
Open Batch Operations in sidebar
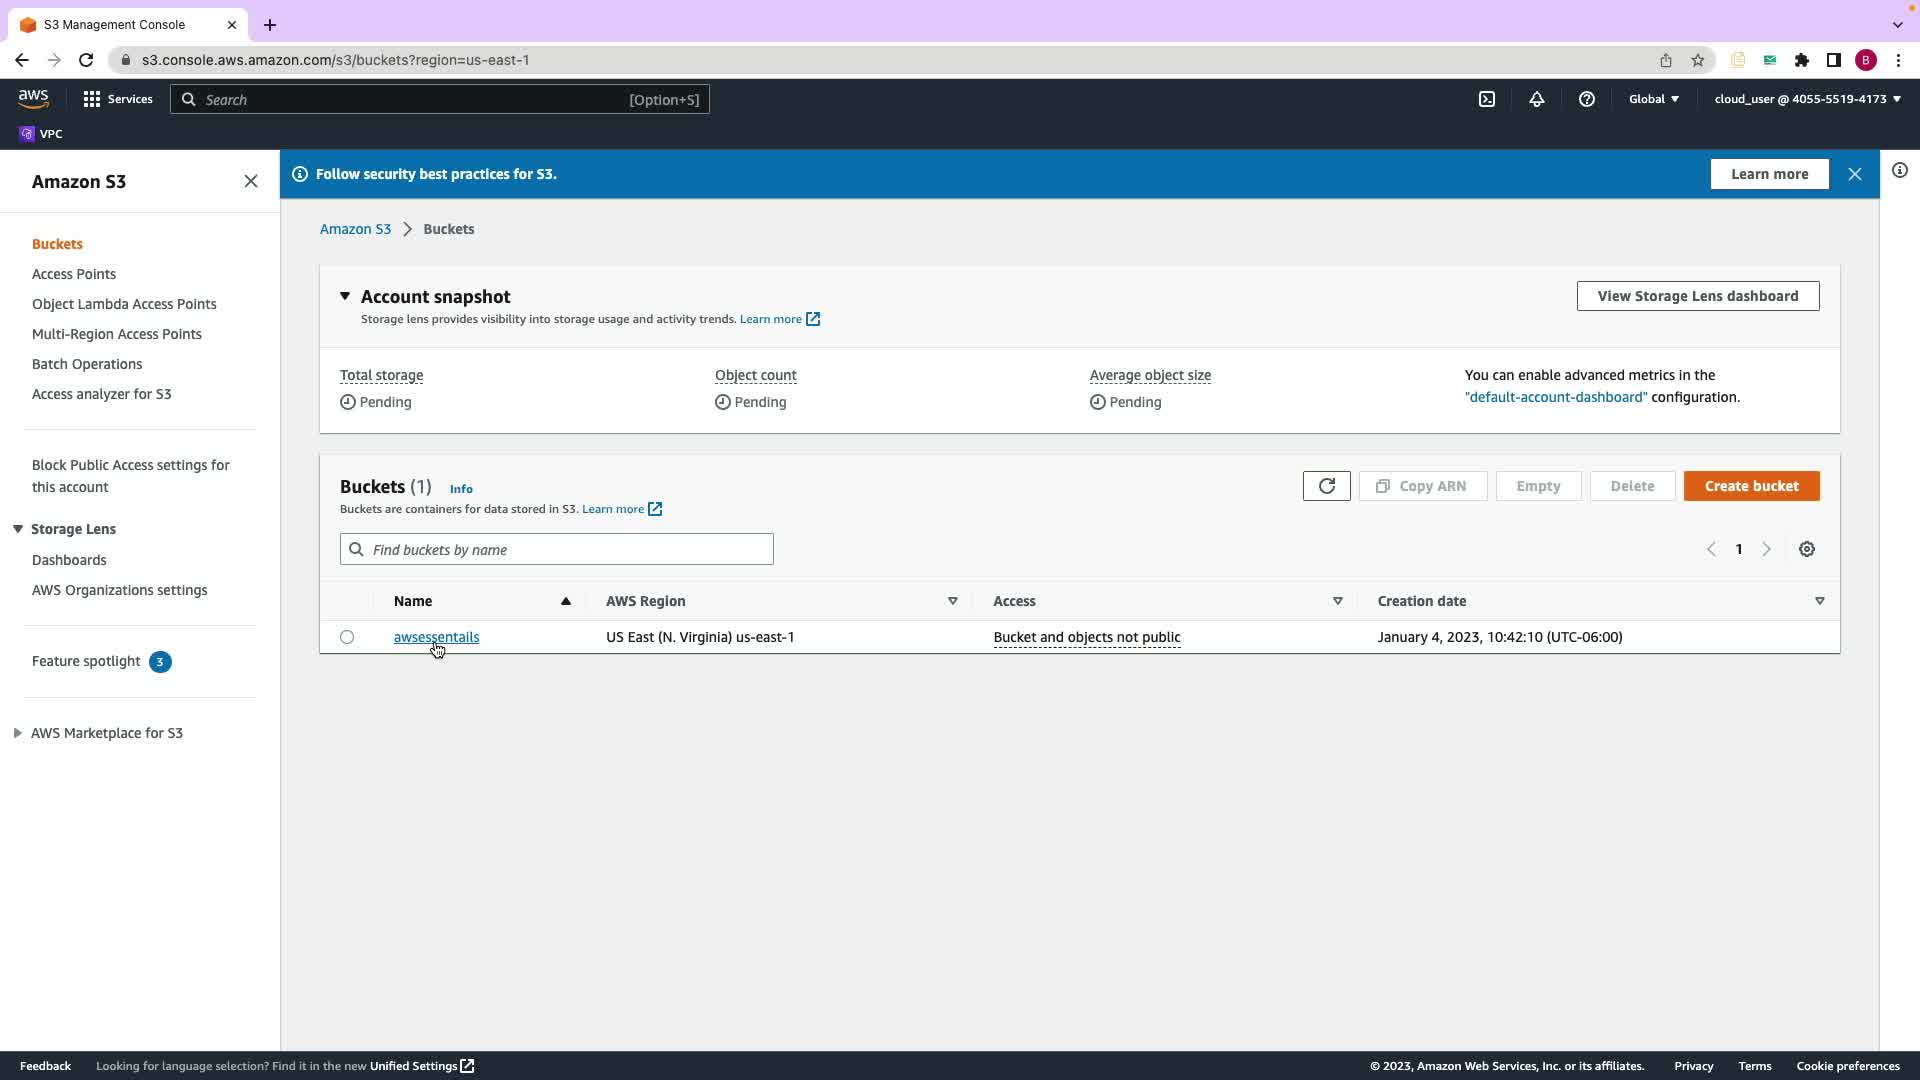pyautogui.click(x=87, y=364)
